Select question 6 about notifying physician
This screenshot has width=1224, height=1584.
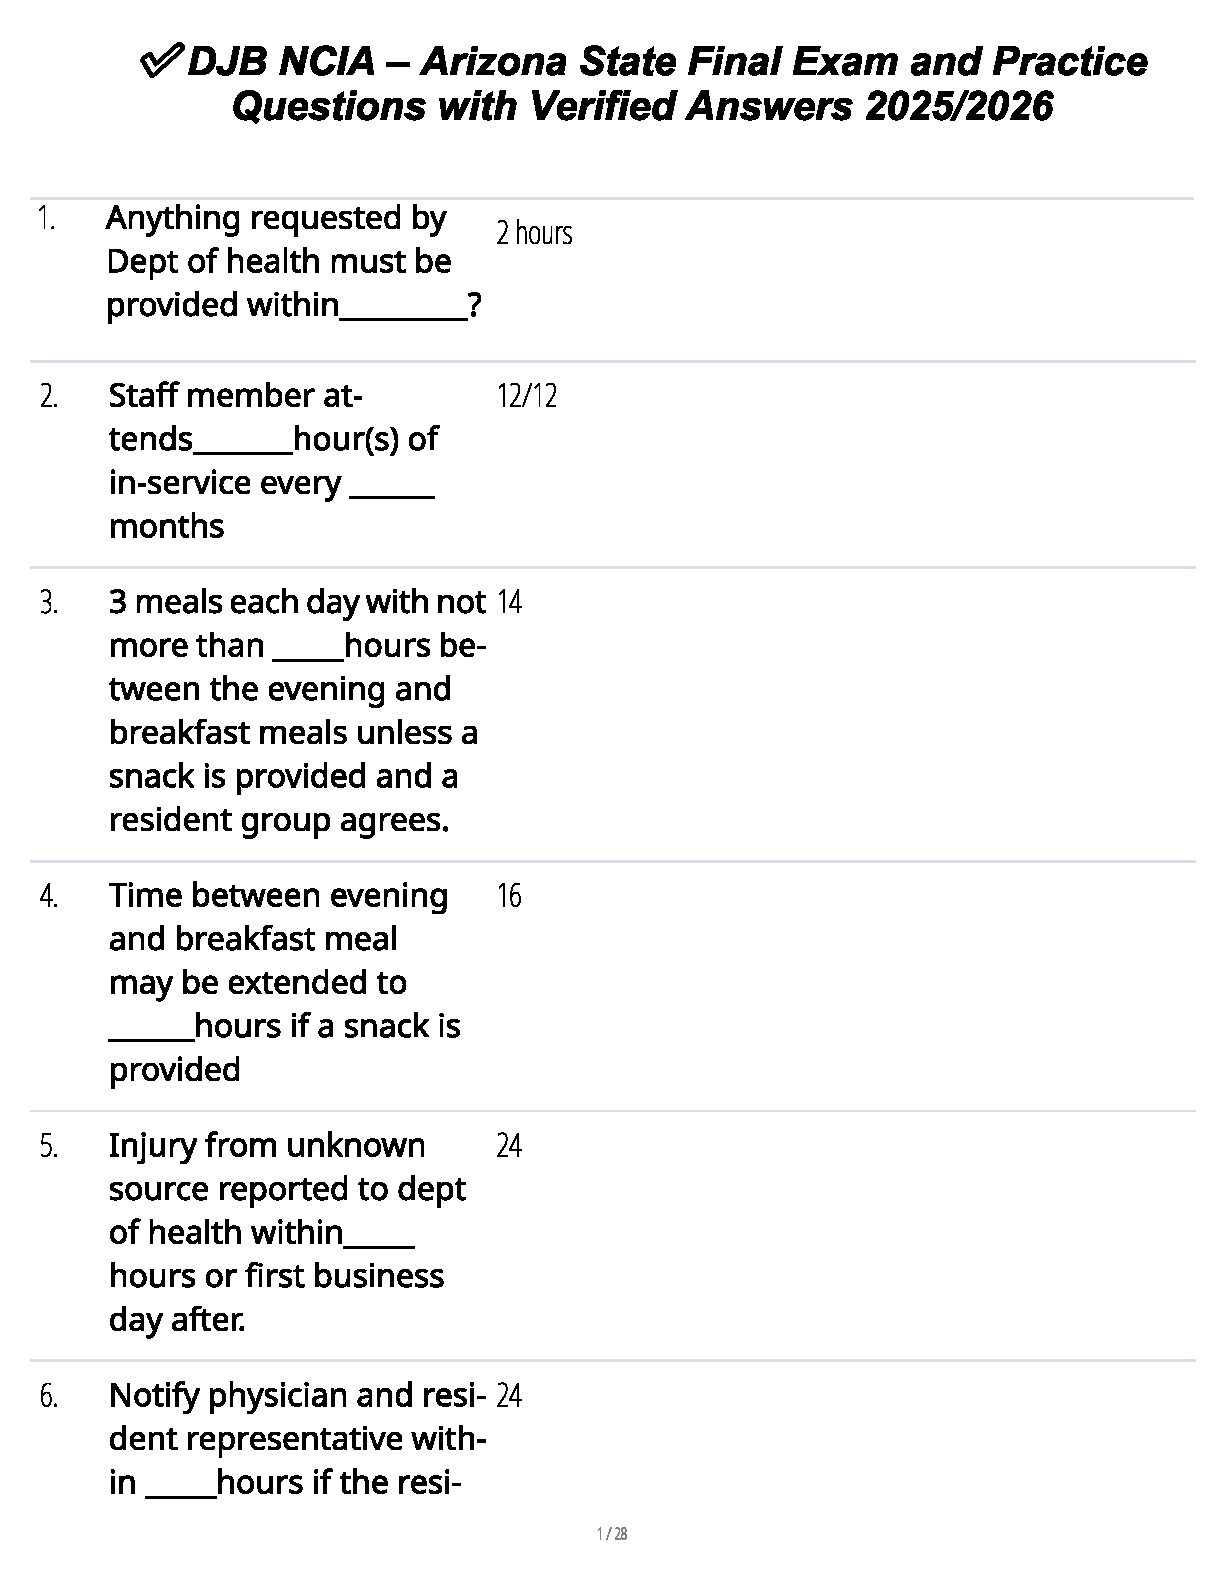tap(296, 1438)
